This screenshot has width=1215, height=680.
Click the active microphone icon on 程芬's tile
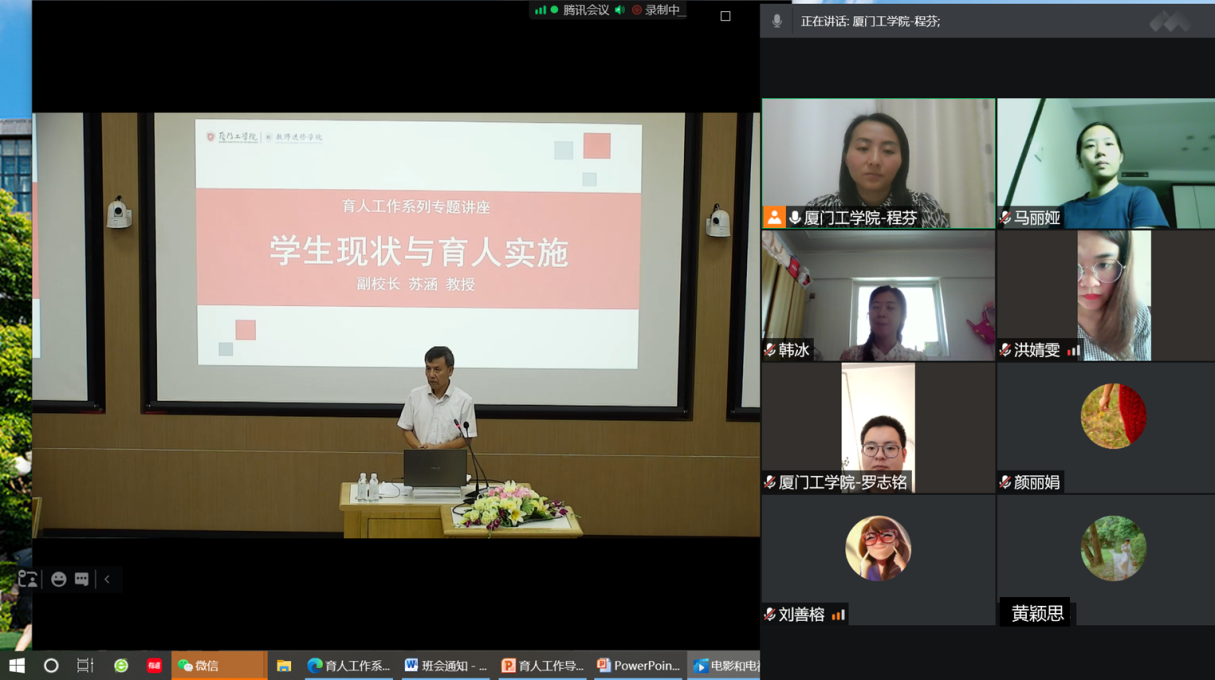pyautogui.click(x=795, y=217)
